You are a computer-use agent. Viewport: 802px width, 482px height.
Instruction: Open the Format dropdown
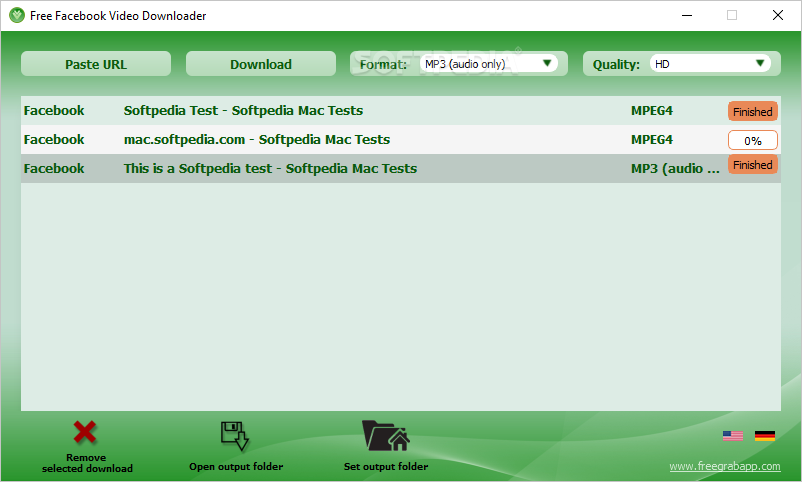point(488,63)
